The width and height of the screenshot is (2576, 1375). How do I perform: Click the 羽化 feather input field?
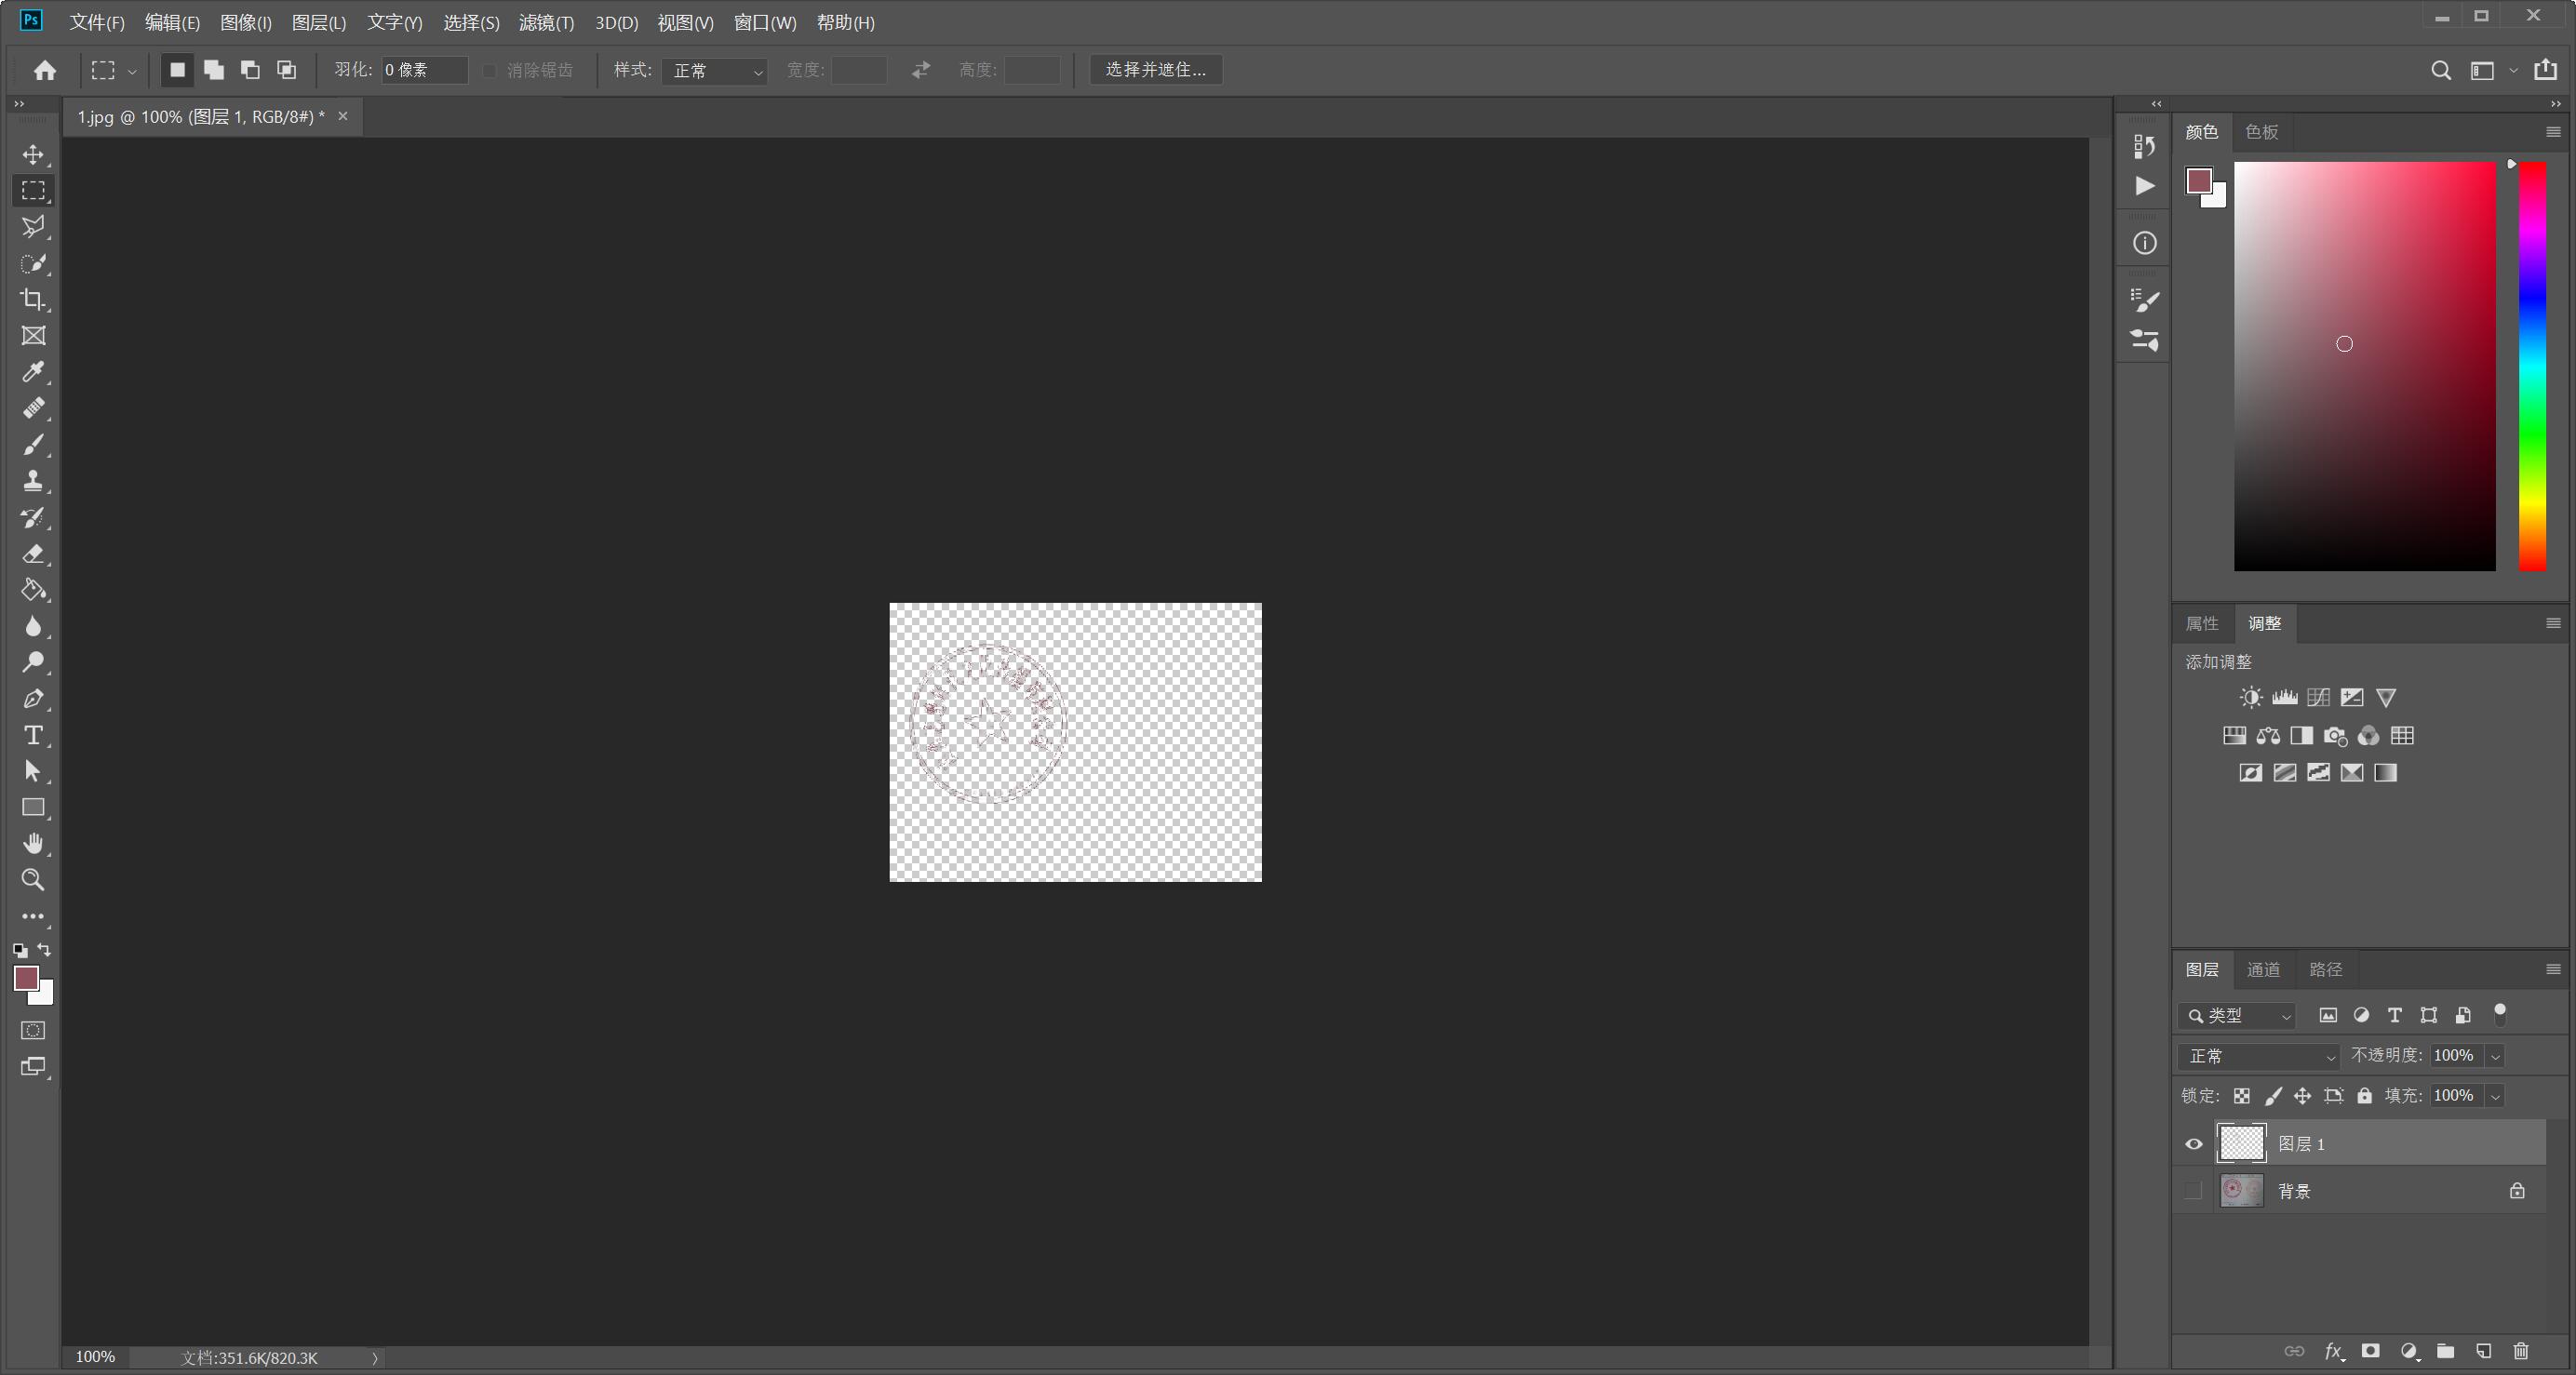(x=424, y=70)
